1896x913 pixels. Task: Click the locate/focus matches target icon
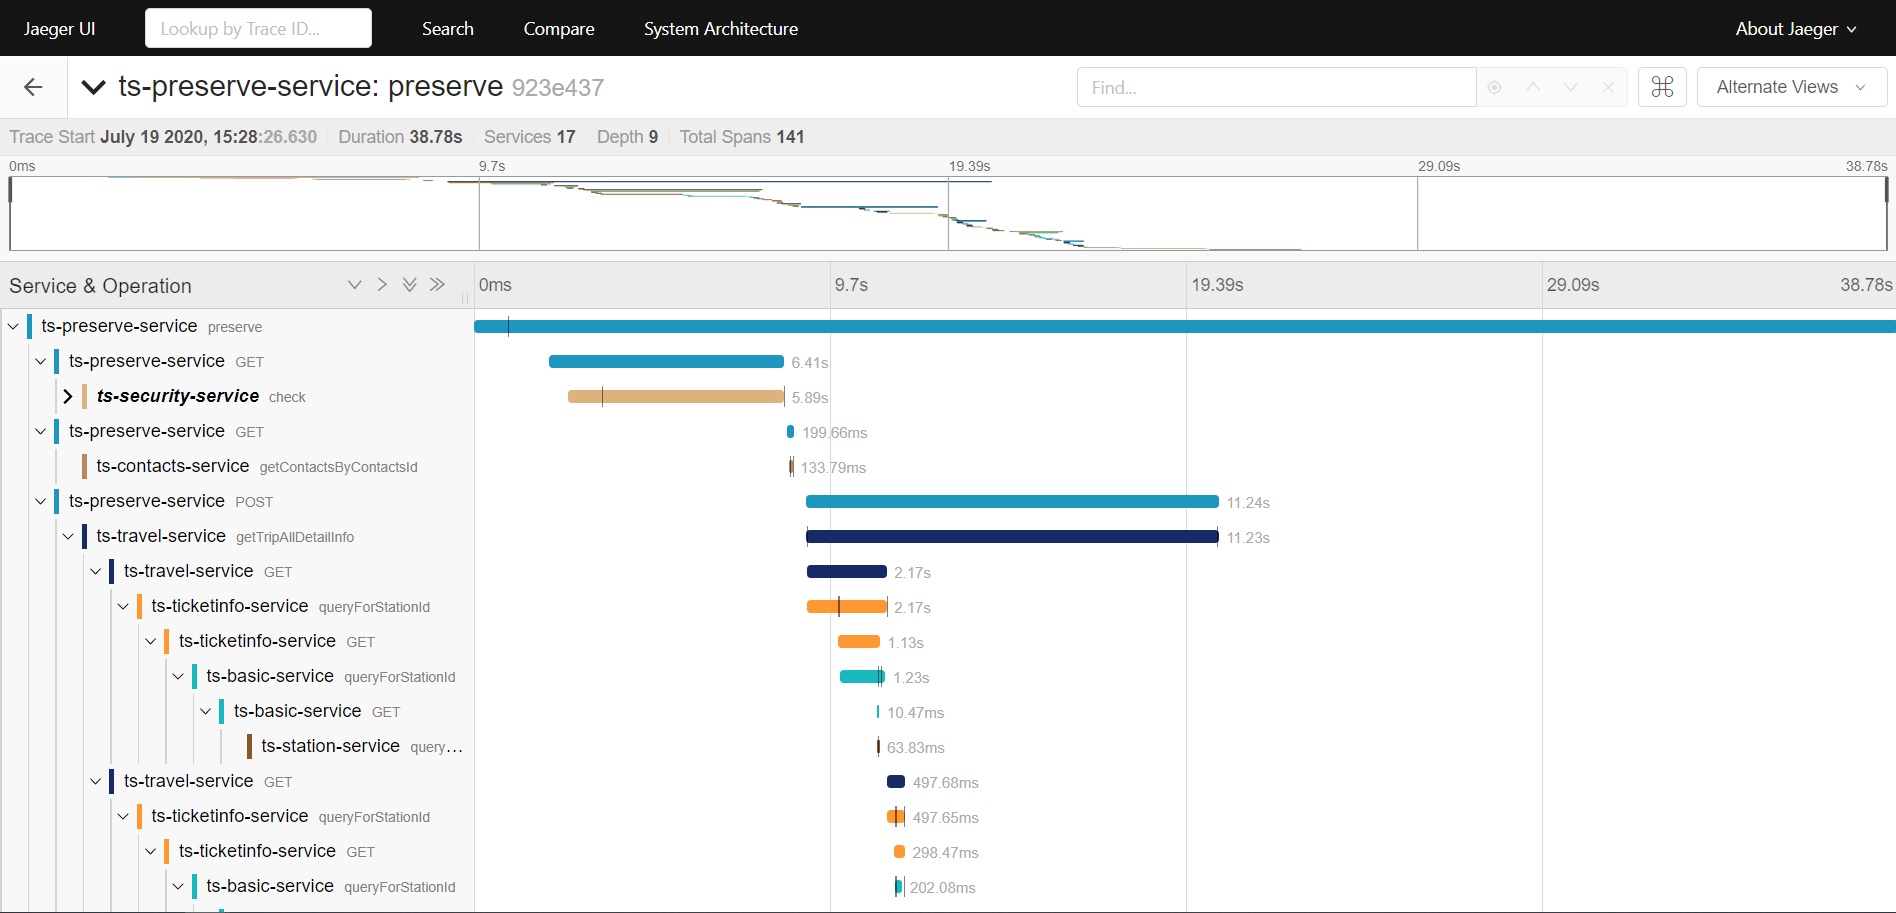coord(1494,87)
